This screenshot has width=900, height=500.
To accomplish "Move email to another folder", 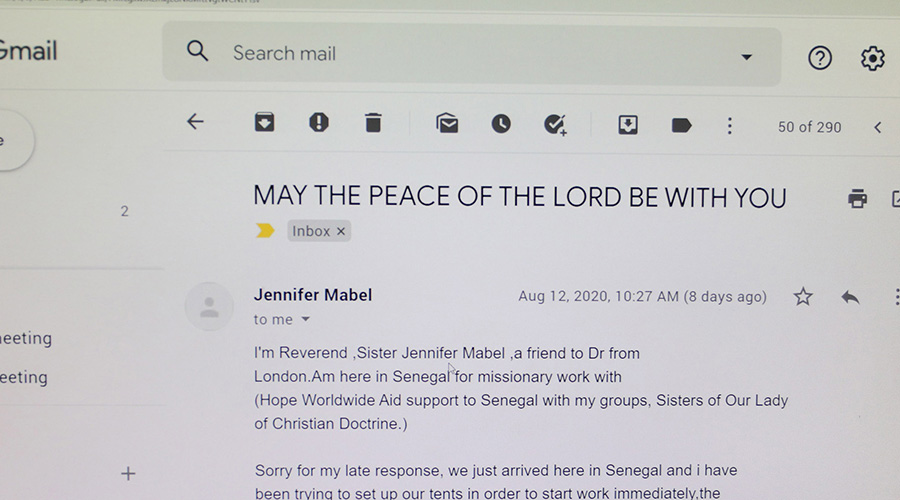I will 628,125.
